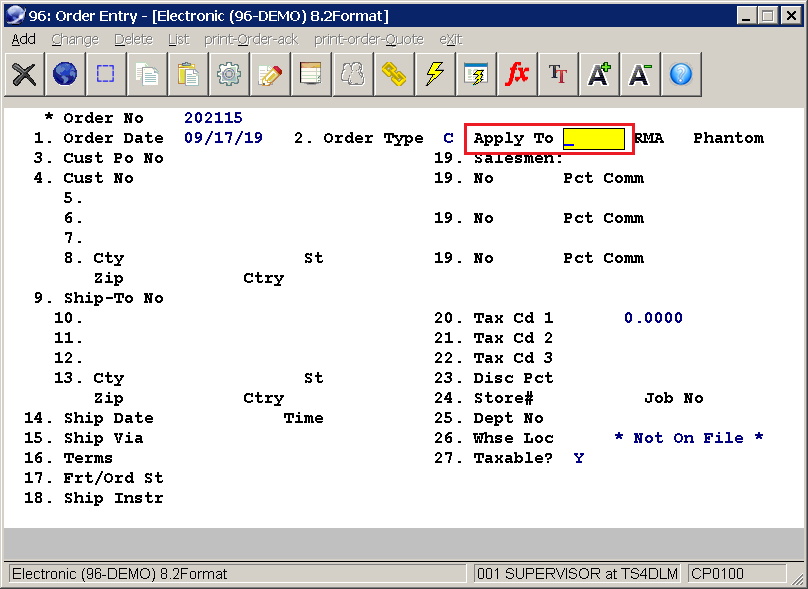This screenshot has width=808, height=589.
Task: Click the Cust Po No label
Action: pyautogui.click(x=113, y=158)
